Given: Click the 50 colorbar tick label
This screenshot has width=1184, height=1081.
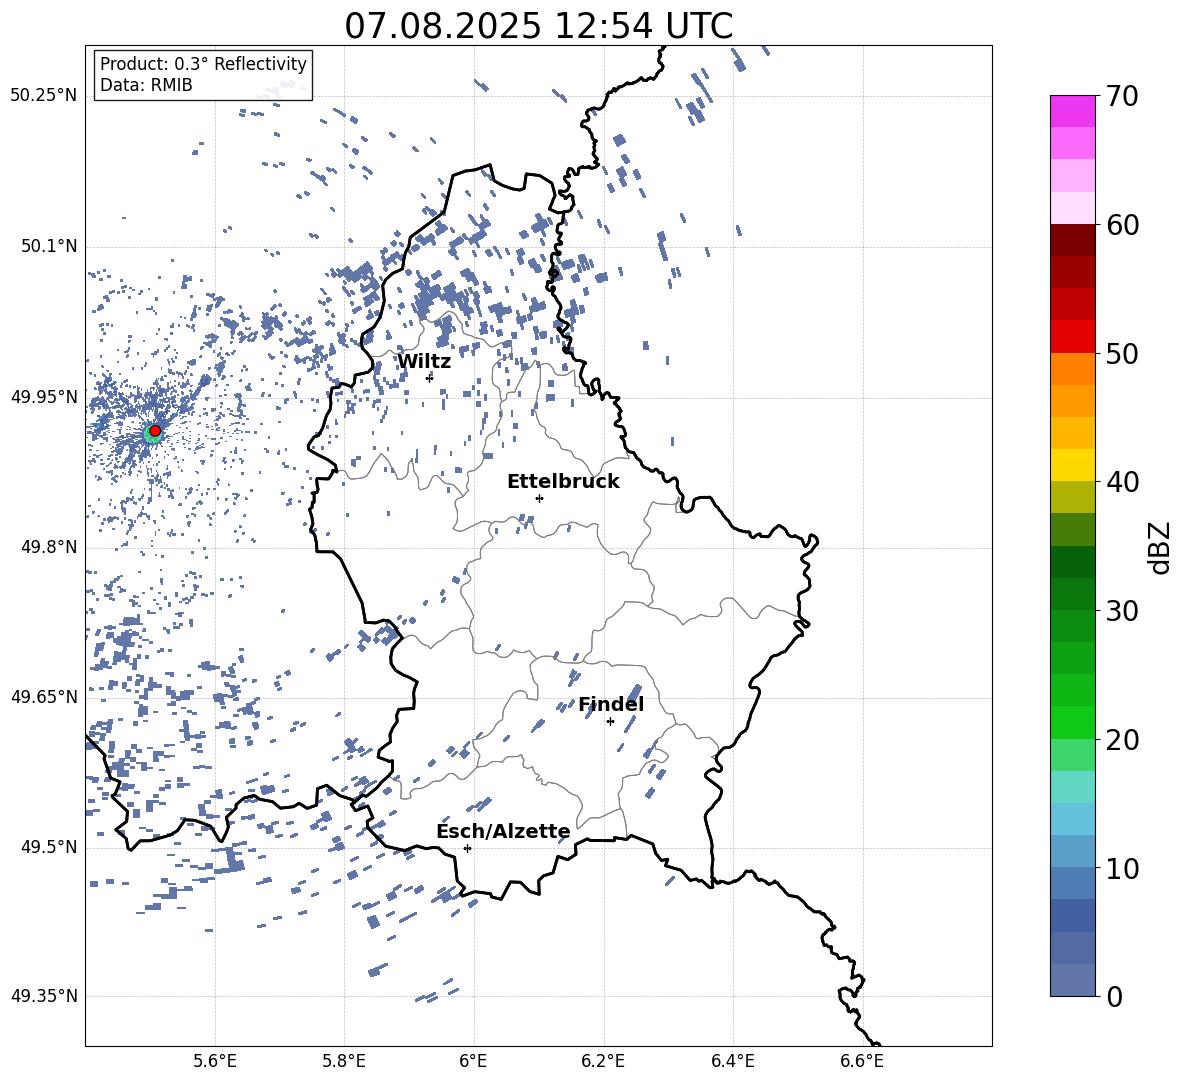Looking at the screenshot, I should 1122,354.
